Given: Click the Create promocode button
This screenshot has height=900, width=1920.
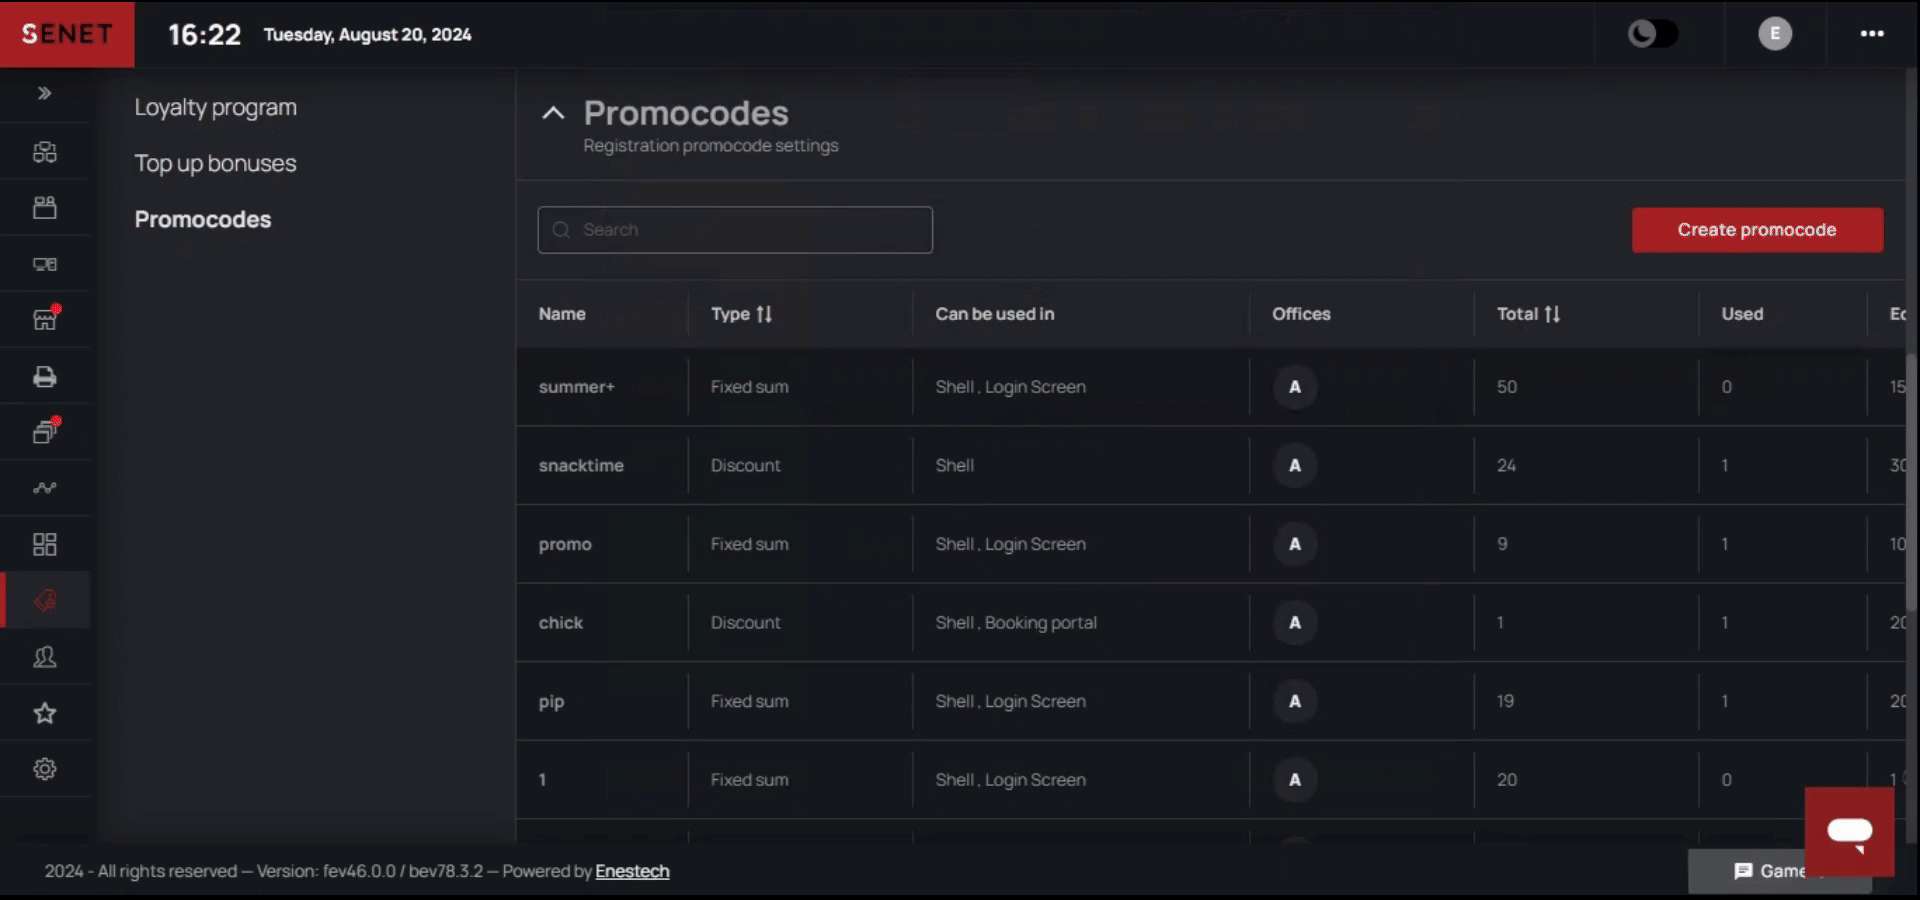Looking at the screenshot, I should point(1757,230).
